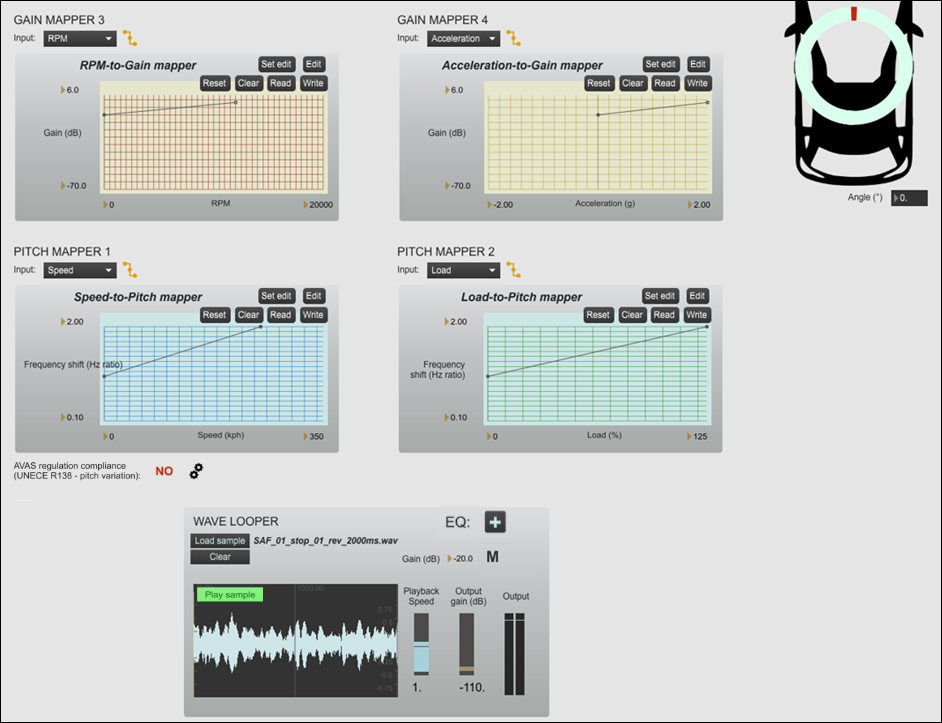942x723 pixels.
Task: Click RPM-to-Gain min gain -70.0 field
Action: click(73, 186)
